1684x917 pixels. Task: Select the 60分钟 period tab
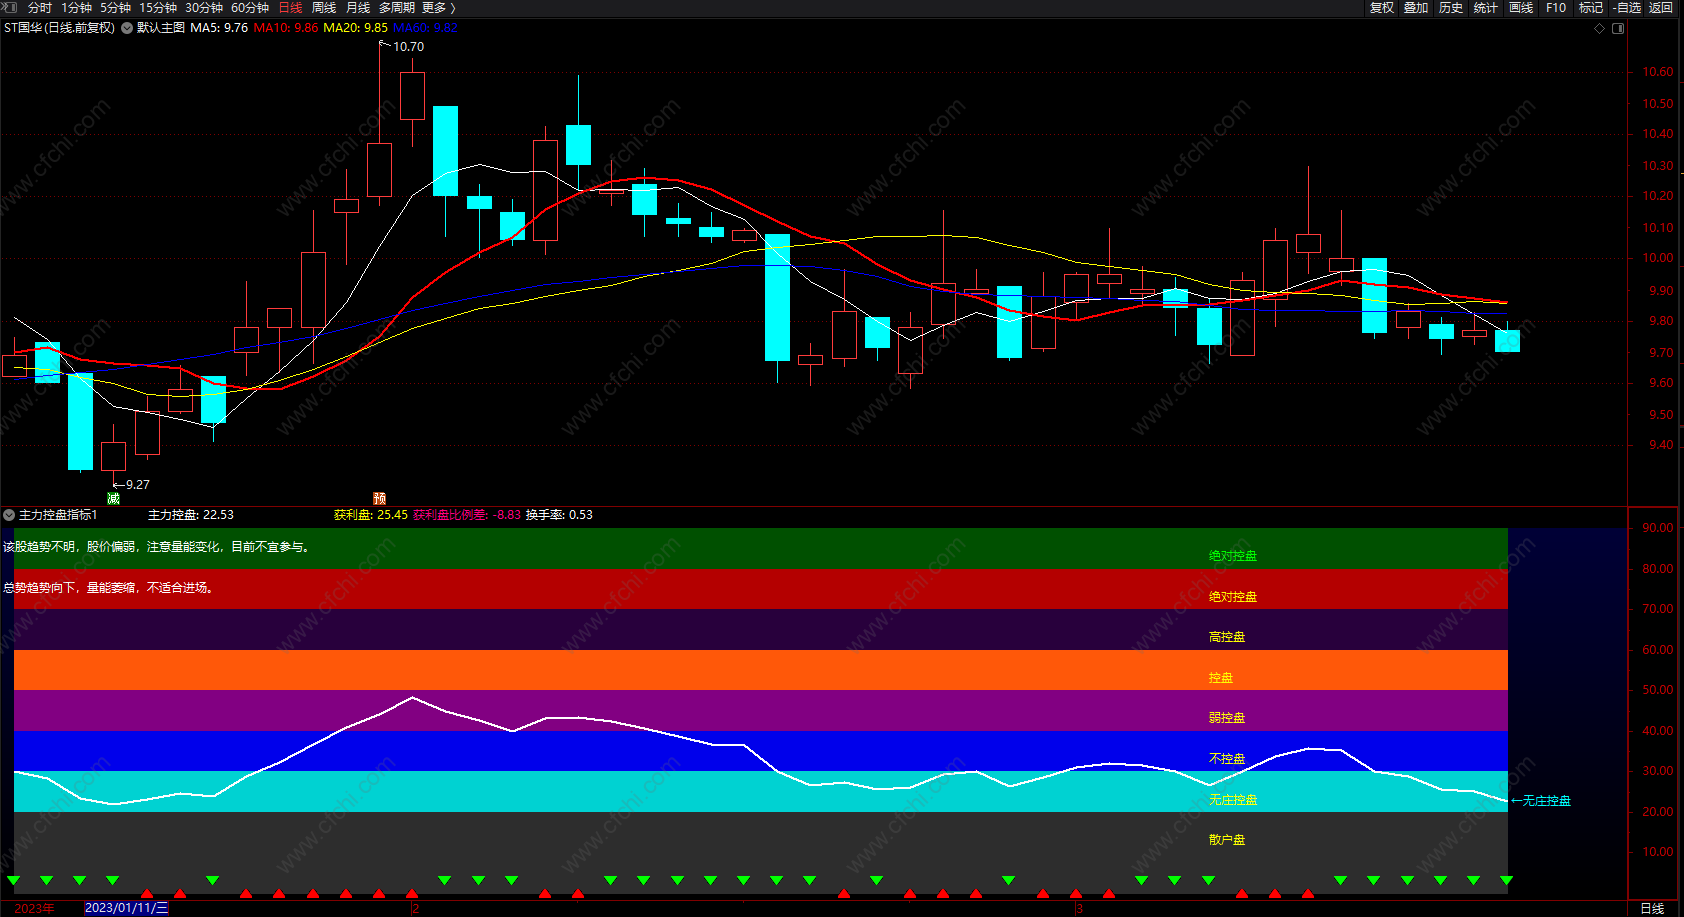coord(250,8)
